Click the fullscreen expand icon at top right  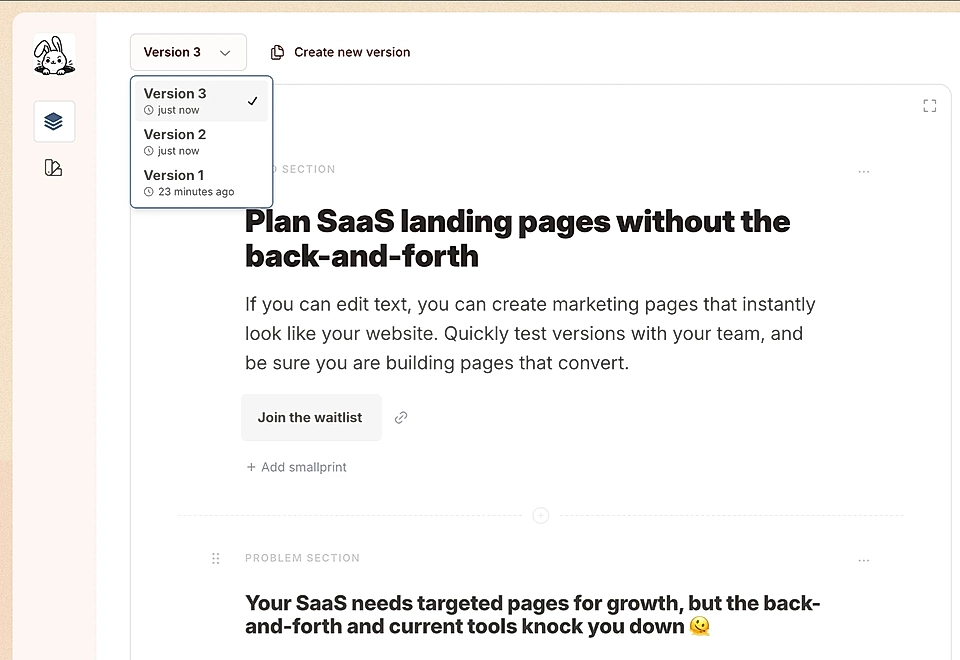929,104
